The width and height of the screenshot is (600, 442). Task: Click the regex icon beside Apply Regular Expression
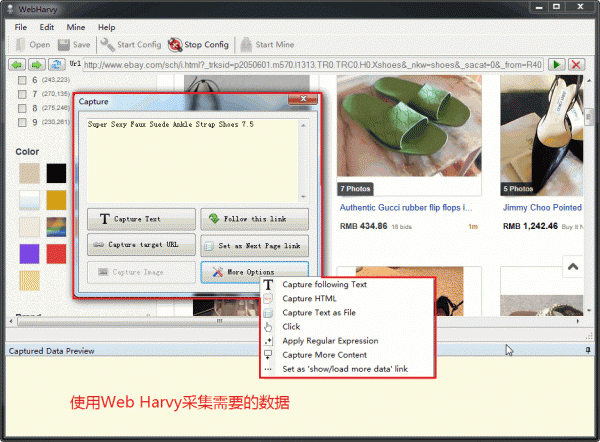tap(268, 341)
